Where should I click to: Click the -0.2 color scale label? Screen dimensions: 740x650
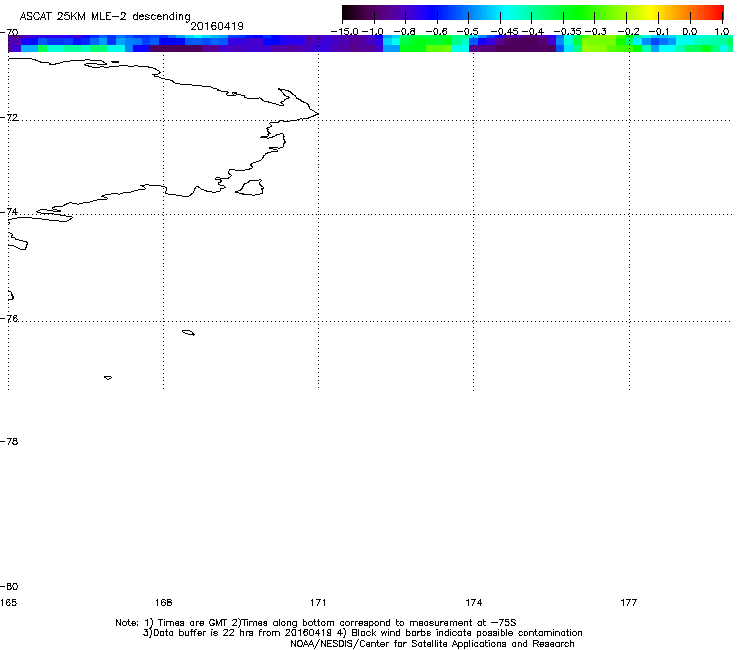[x=629, y=32]
